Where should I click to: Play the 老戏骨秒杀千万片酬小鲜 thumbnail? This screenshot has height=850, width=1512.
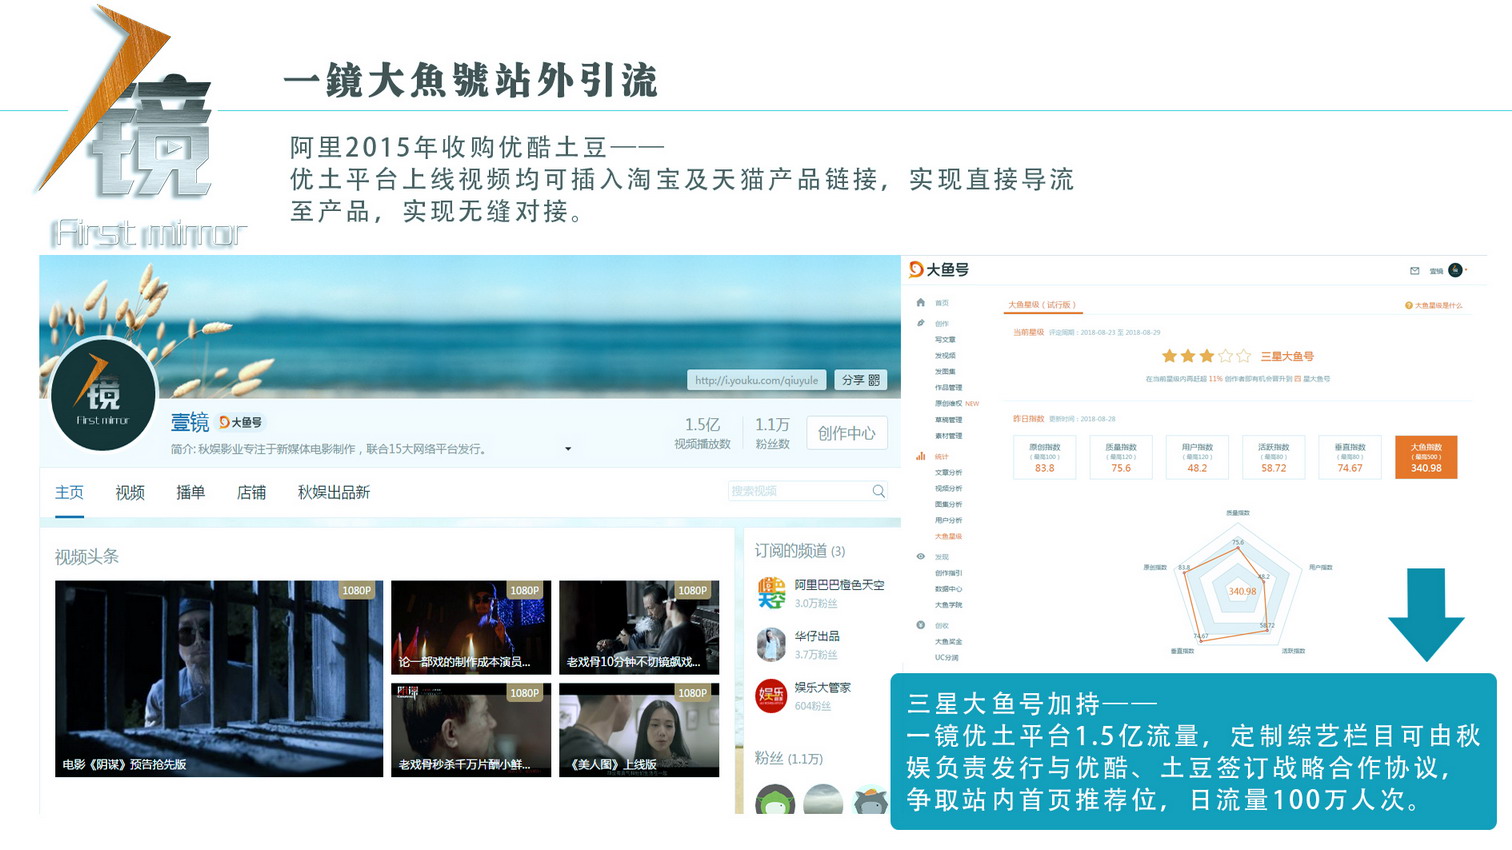click(x=471, y=730)
